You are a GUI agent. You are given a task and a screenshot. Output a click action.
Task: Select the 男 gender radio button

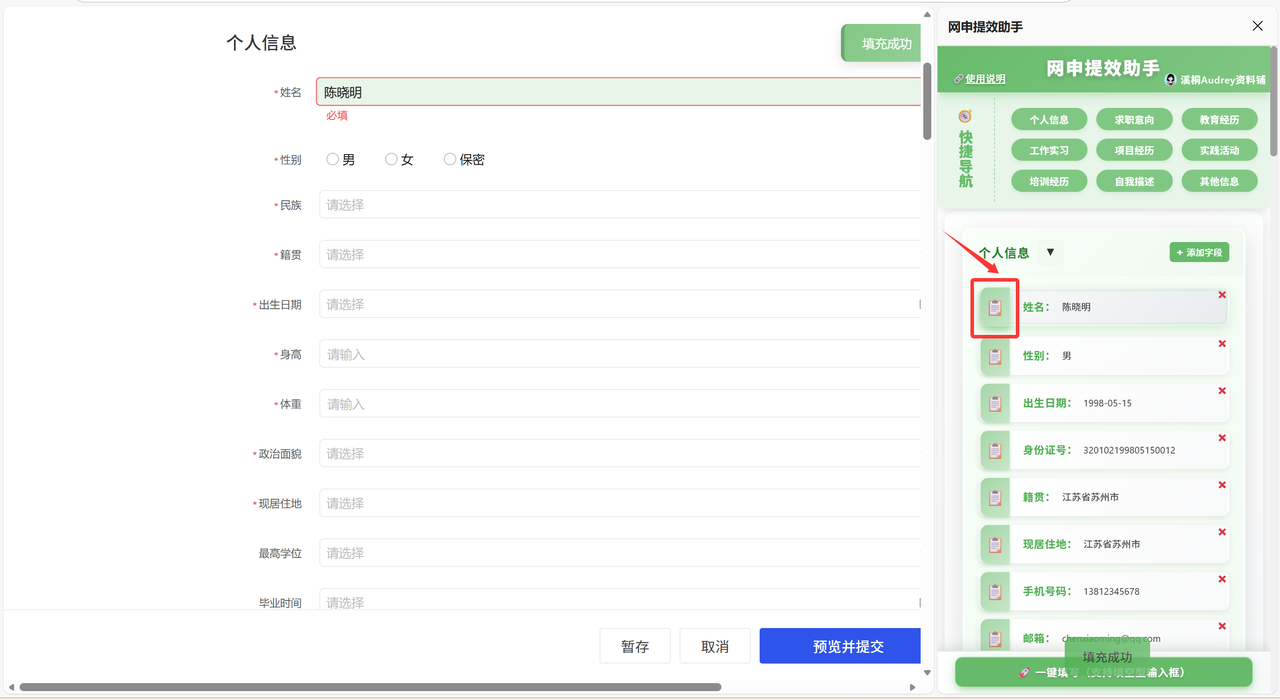point(332,158)
